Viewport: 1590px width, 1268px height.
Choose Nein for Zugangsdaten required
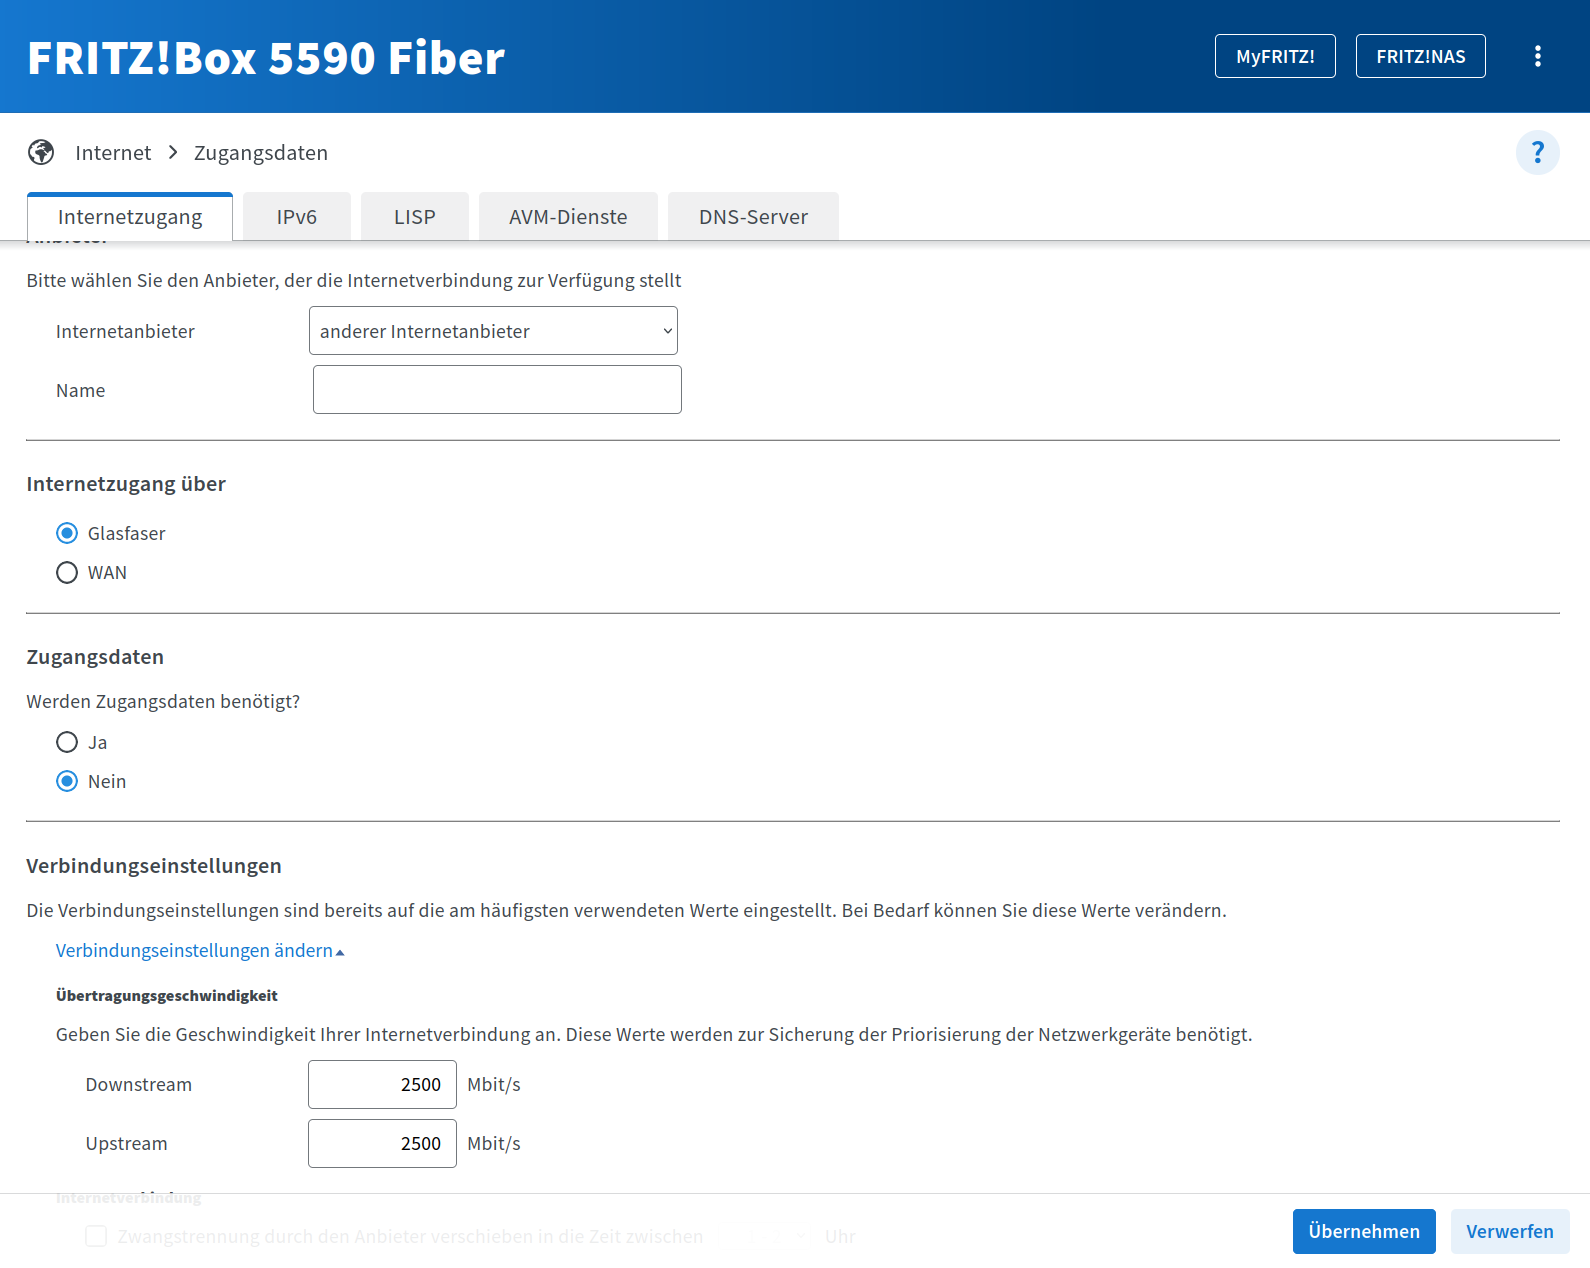[x=67, y=781]
